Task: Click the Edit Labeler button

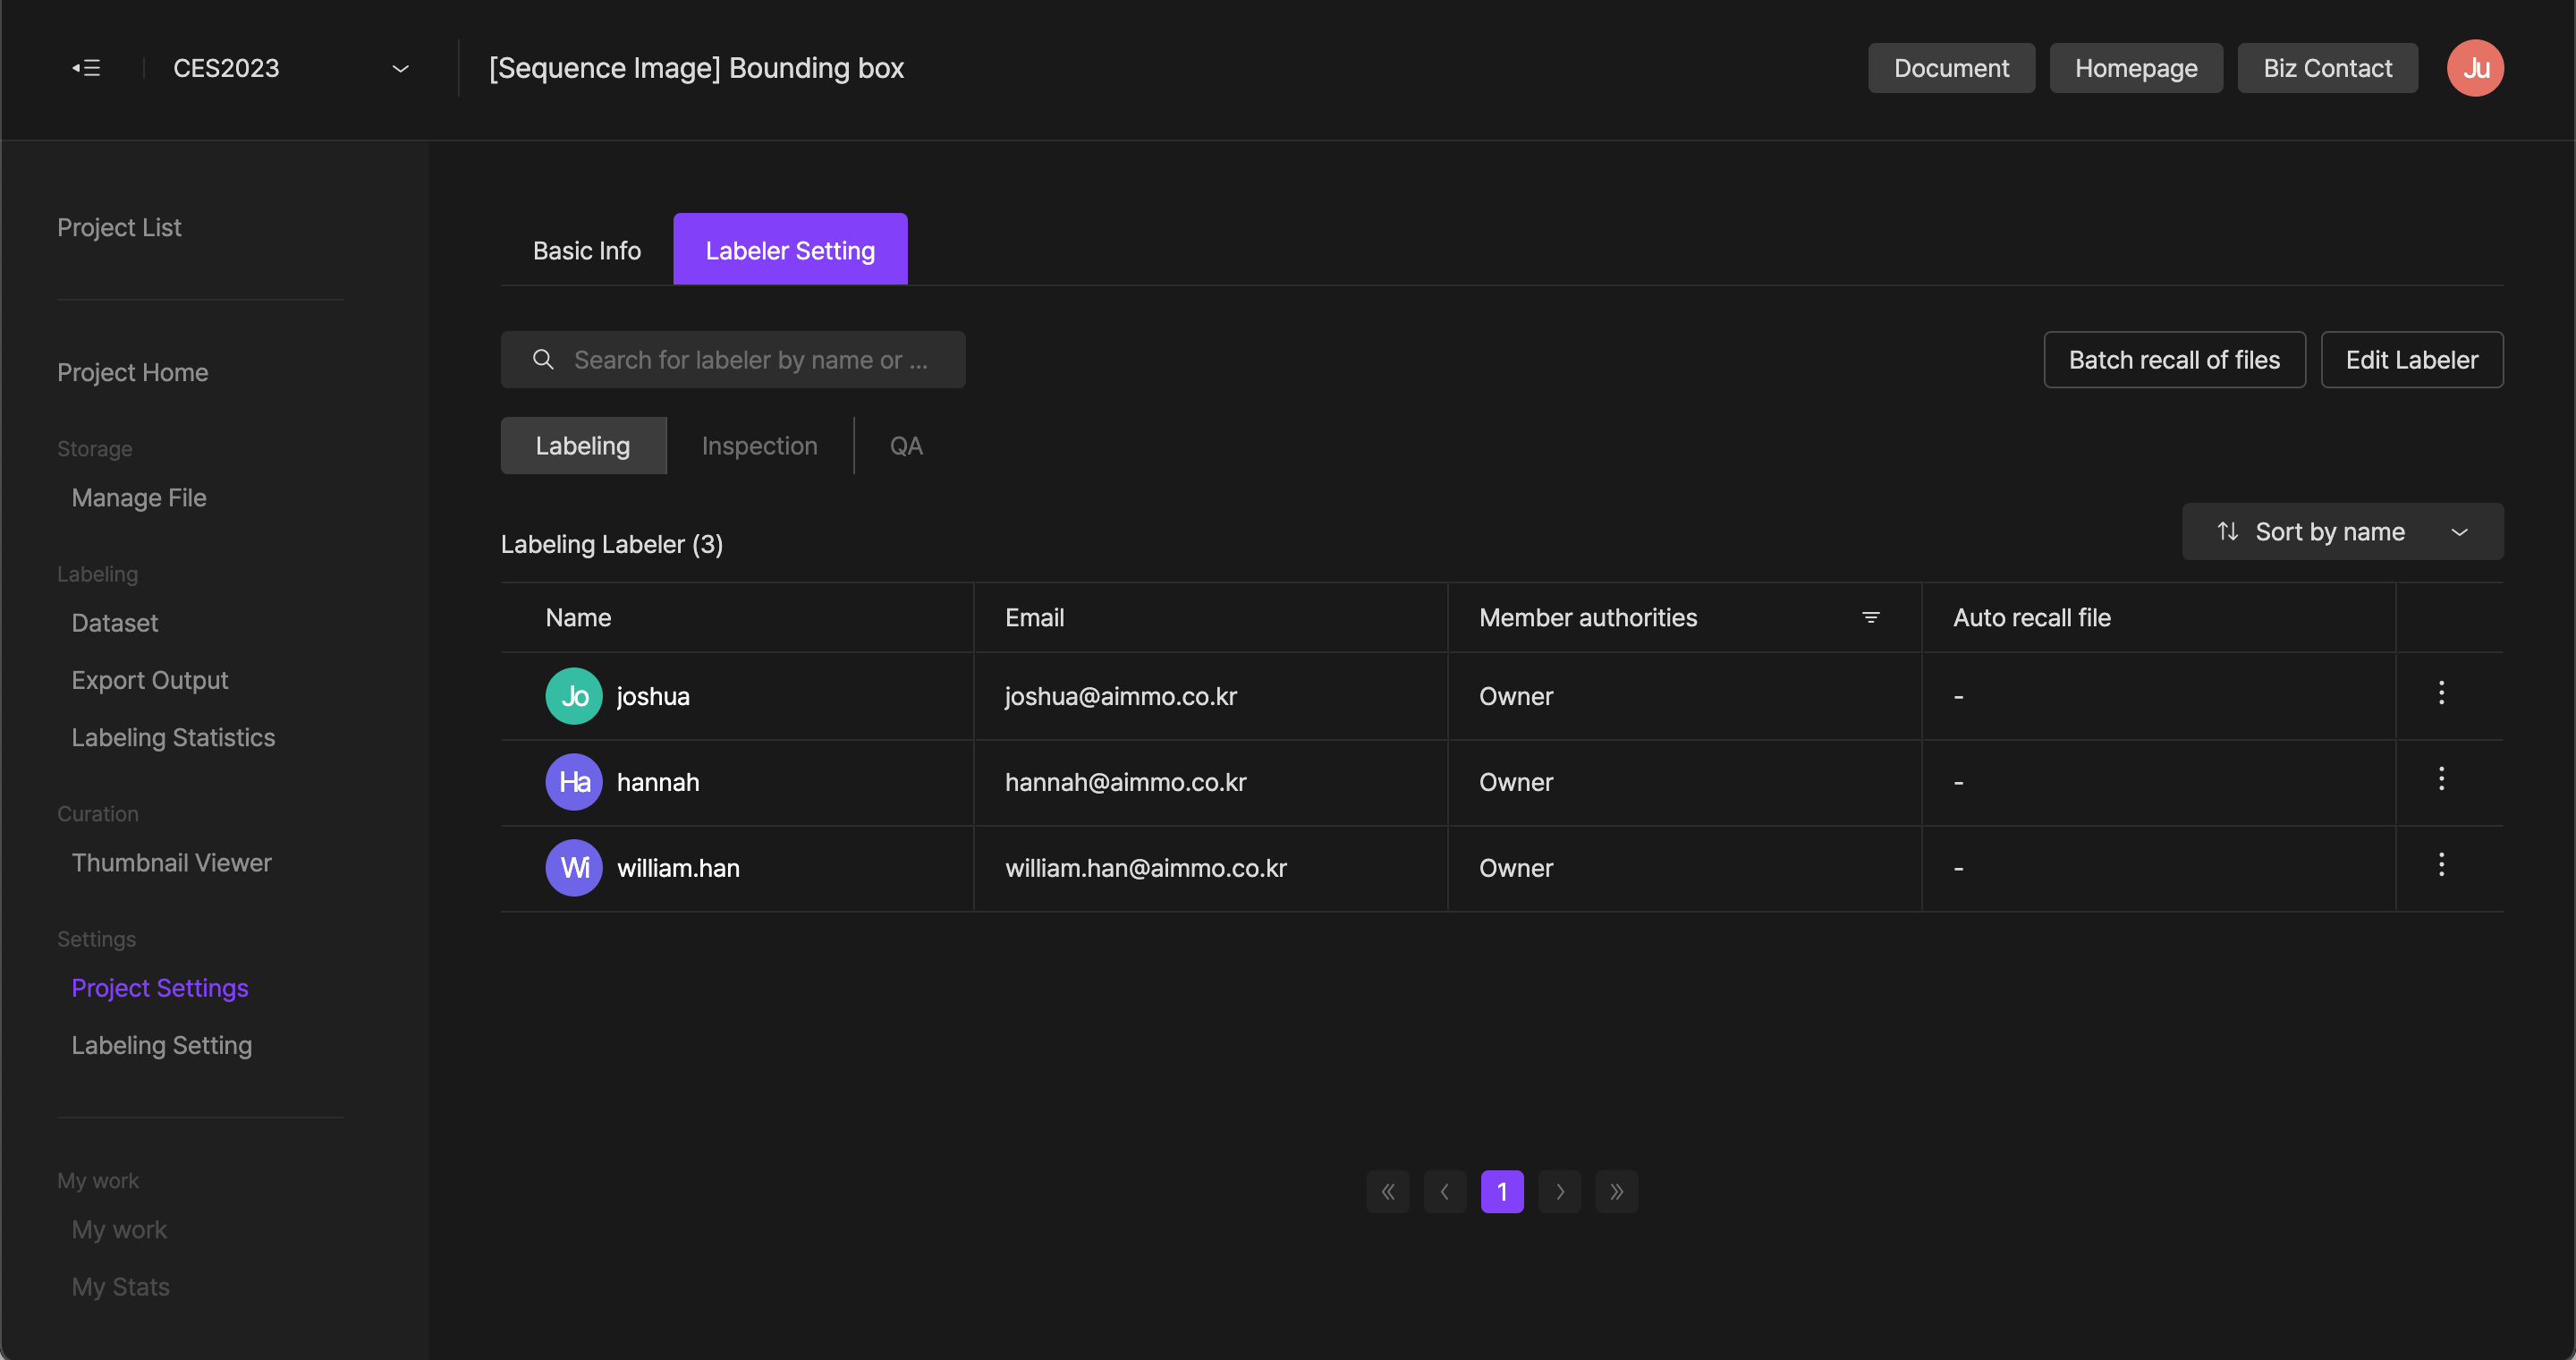Action: (2411, 360)
